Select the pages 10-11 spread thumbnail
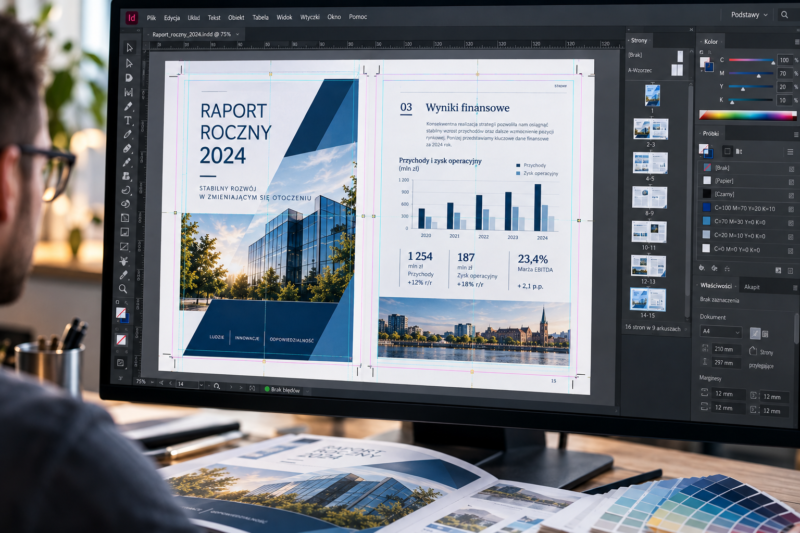 [x=648, y=232]
